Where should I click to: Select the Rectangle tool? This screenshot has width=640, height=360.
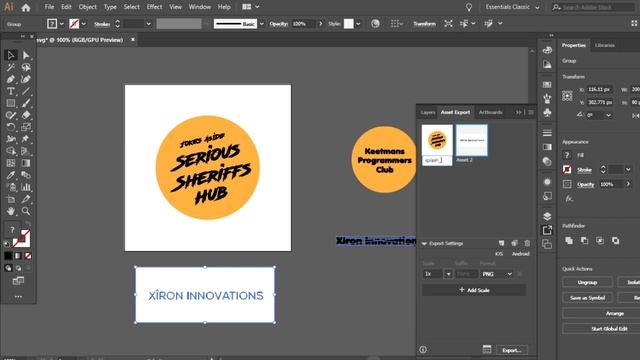tap(11, 103)
